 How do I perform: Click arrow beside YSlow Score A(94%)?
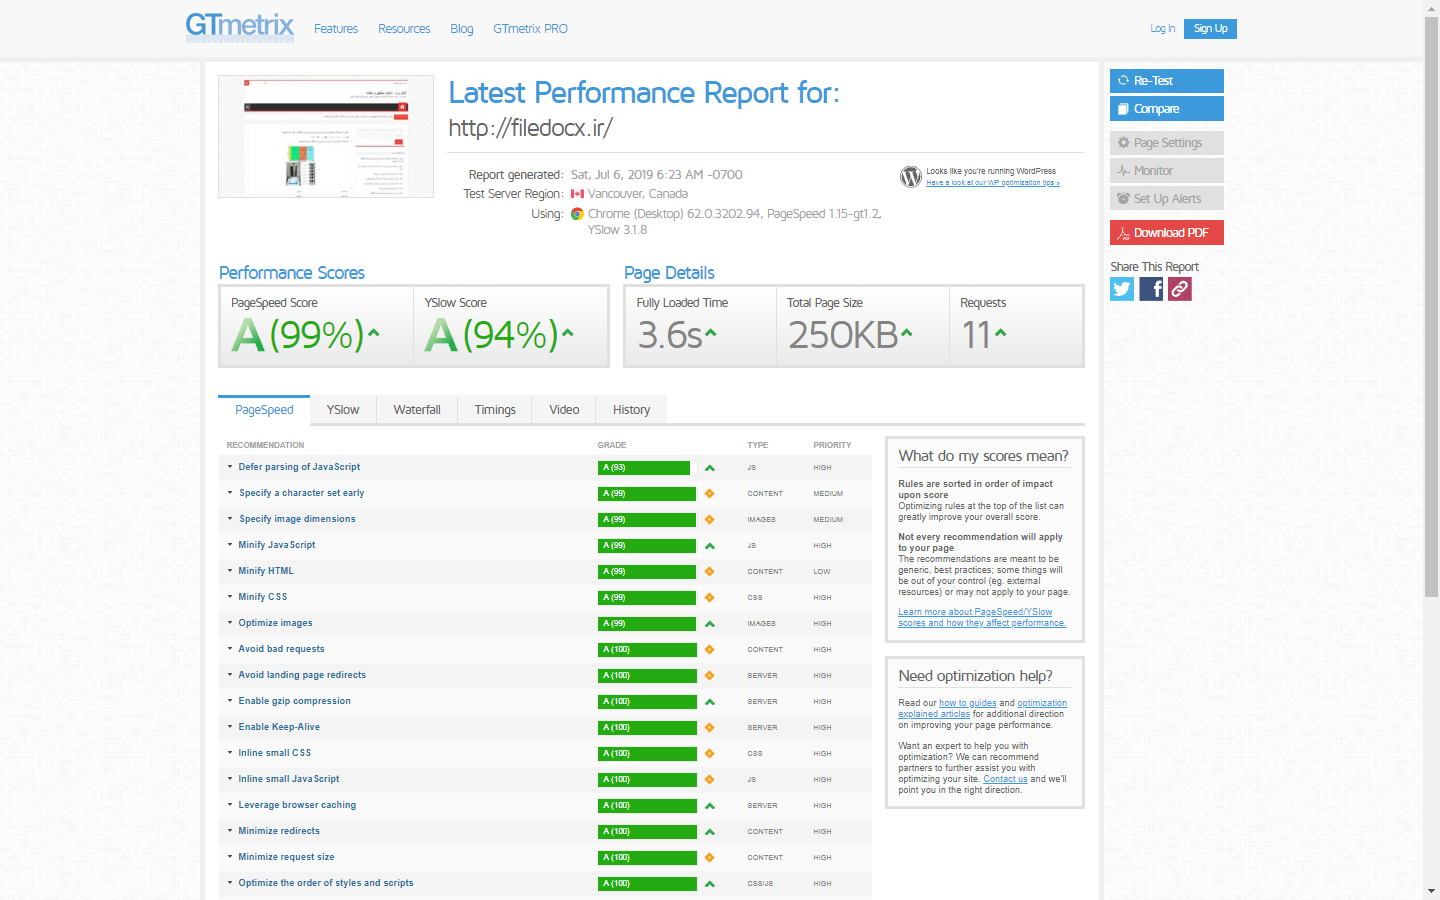pos(568,332)
